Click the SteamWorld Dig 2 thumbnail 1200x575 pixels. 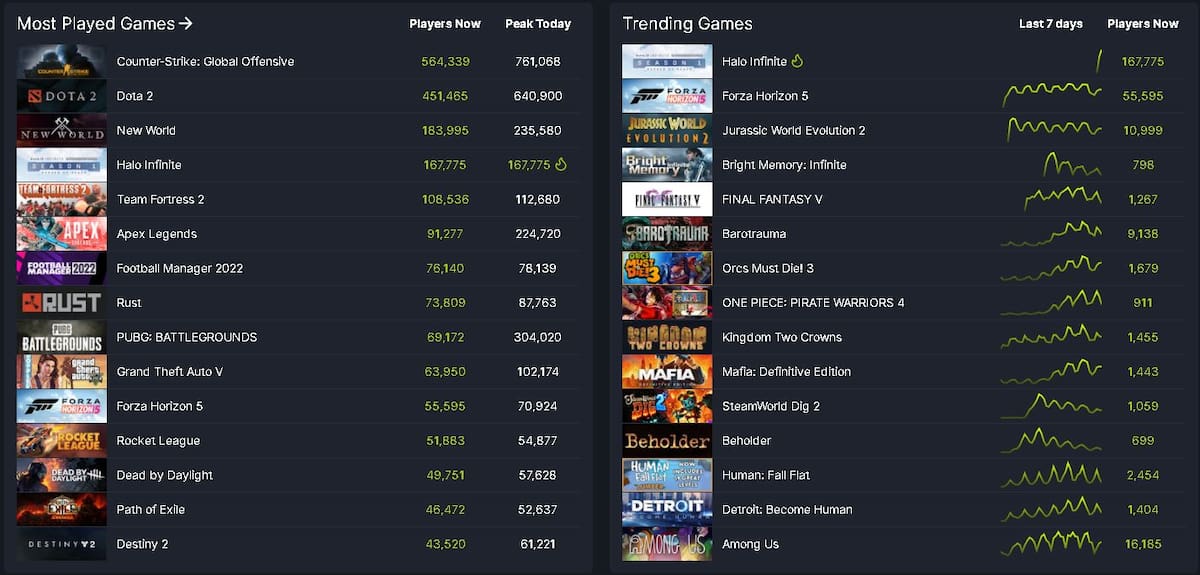click(x=667, y=407)
